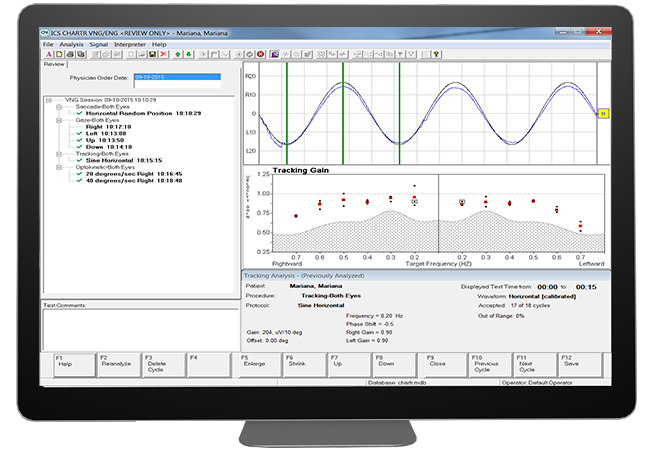Collapse the Gaze-Both Eyes tree node

click(x=58, y=120)
